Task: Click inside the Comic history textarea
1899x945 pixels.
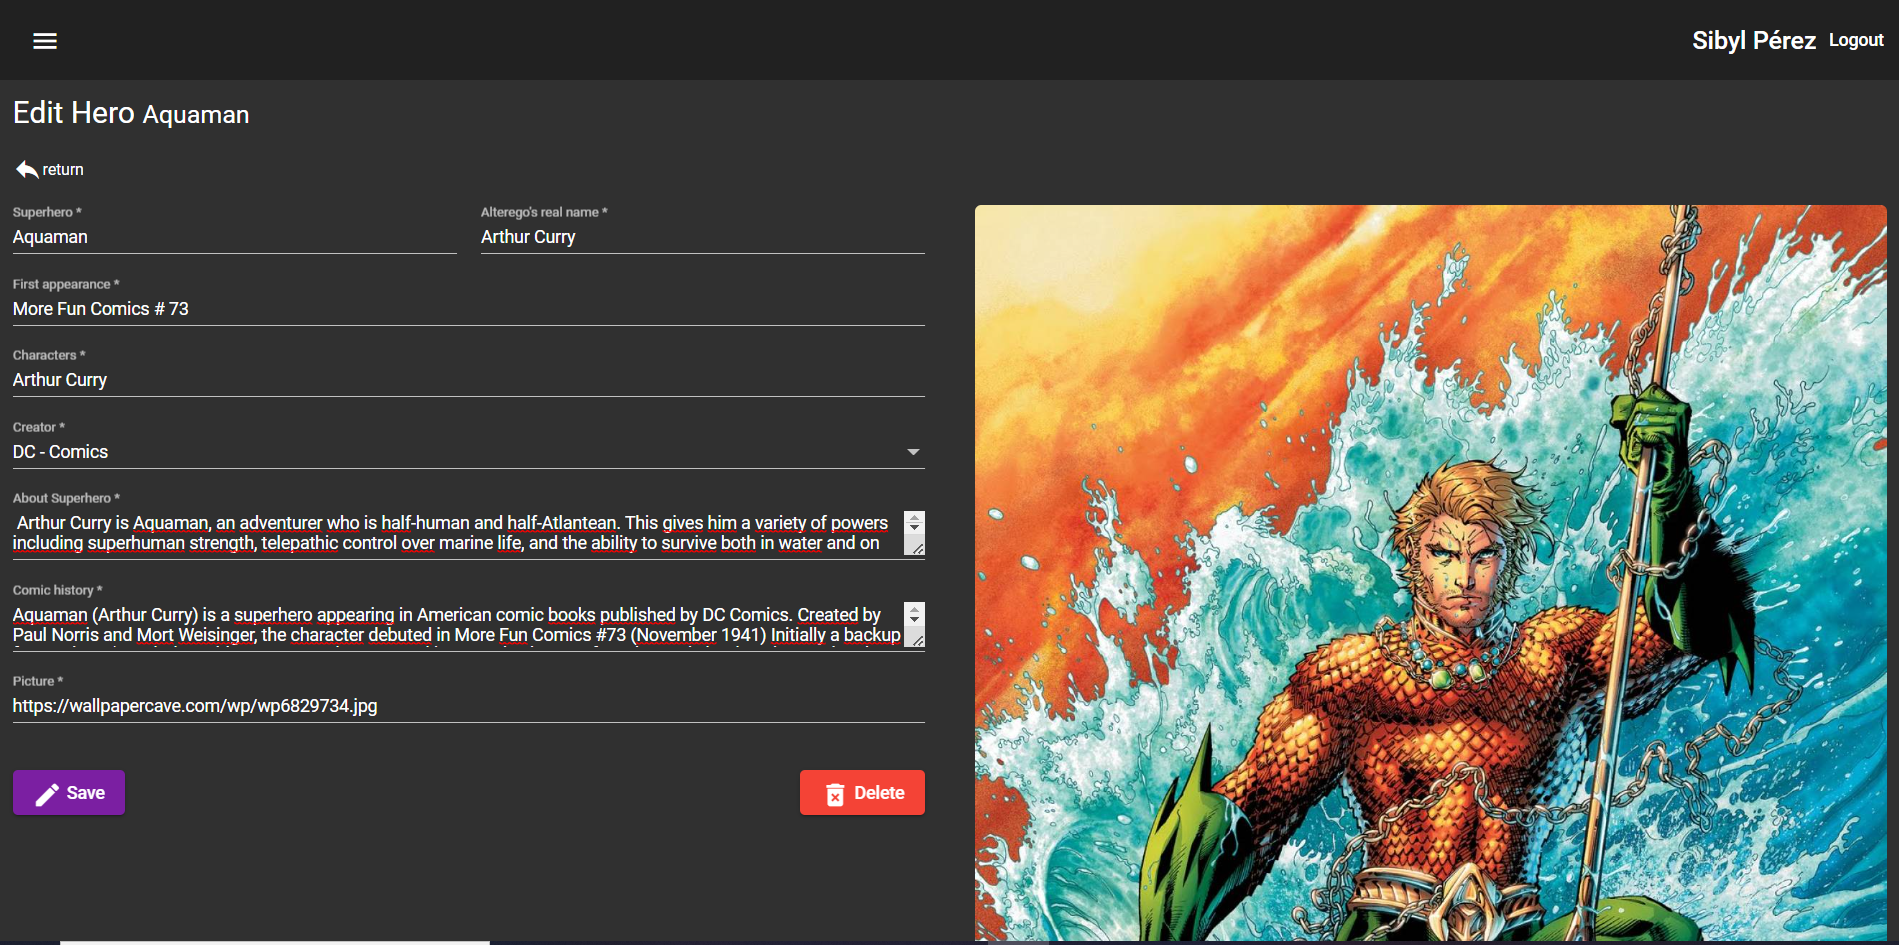Action: pyautogui.click(x=457, y=625)
